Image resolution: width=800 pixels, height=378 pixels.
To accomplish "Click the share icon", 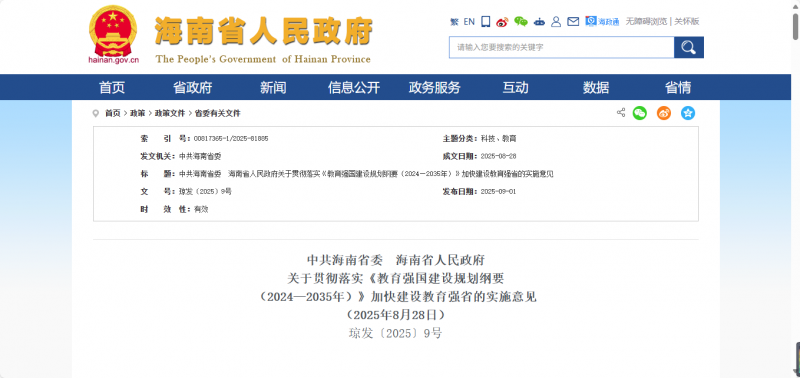I will pos(621,113).
